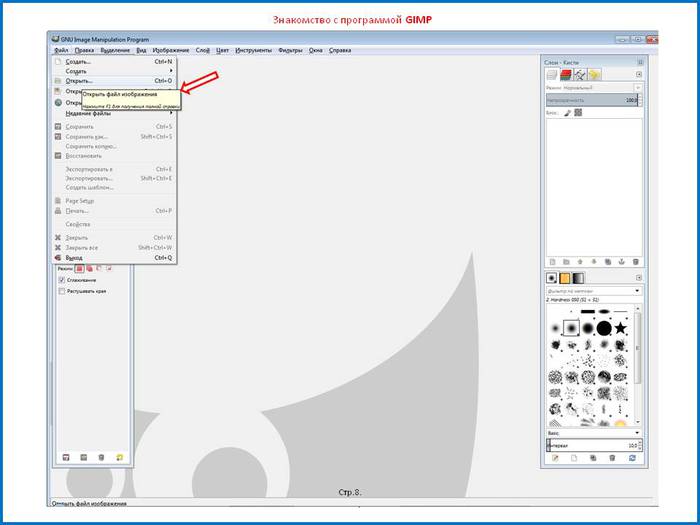Anchor floating layer icon

(x=621, y=262)
